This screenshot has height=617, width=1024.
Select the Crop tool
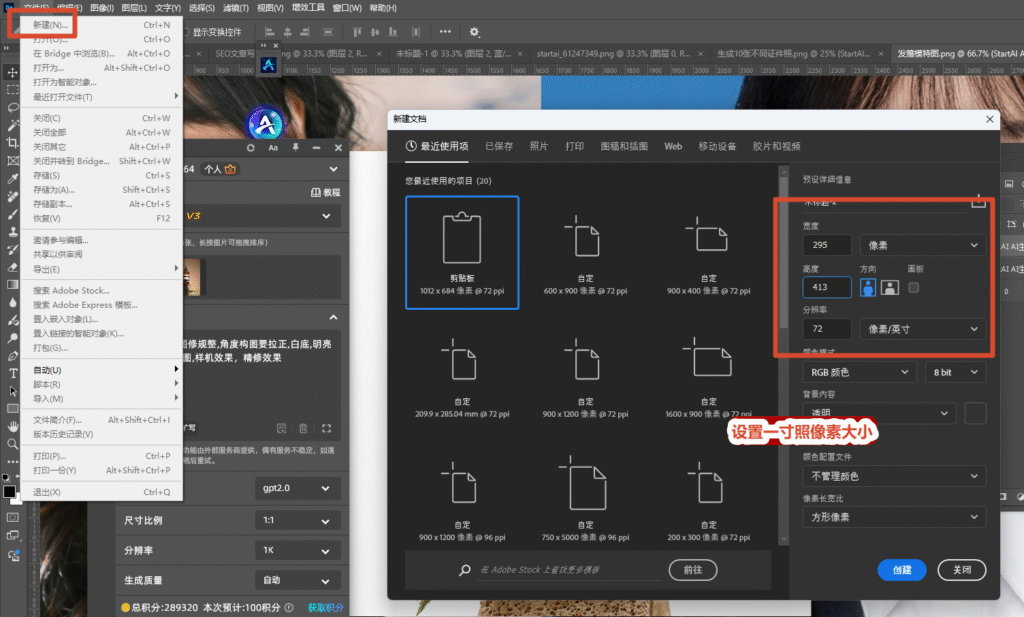(x=12, y=142)
